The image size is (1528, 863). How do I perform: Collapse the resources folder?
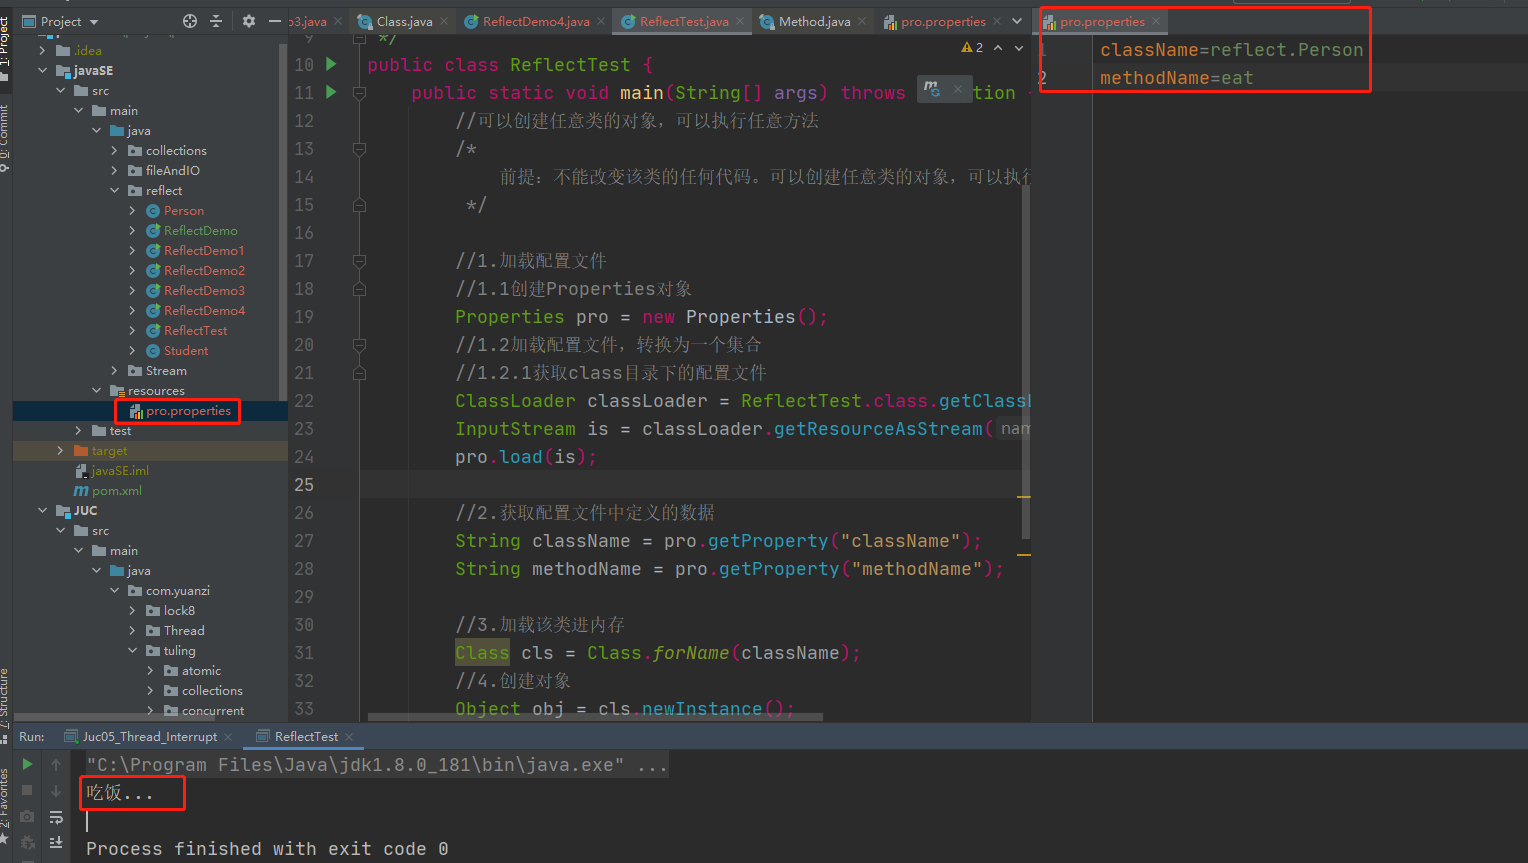(x=96, y=390)
